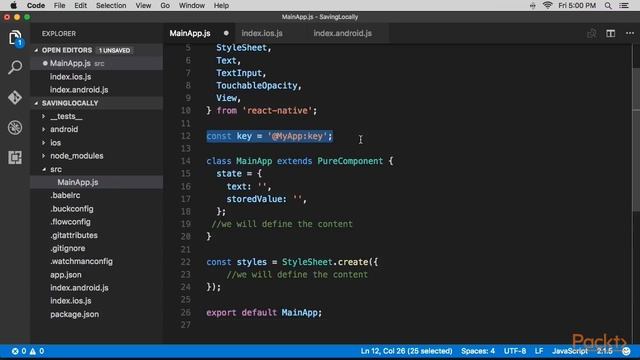Open the Selection menu

click(111, 5)
